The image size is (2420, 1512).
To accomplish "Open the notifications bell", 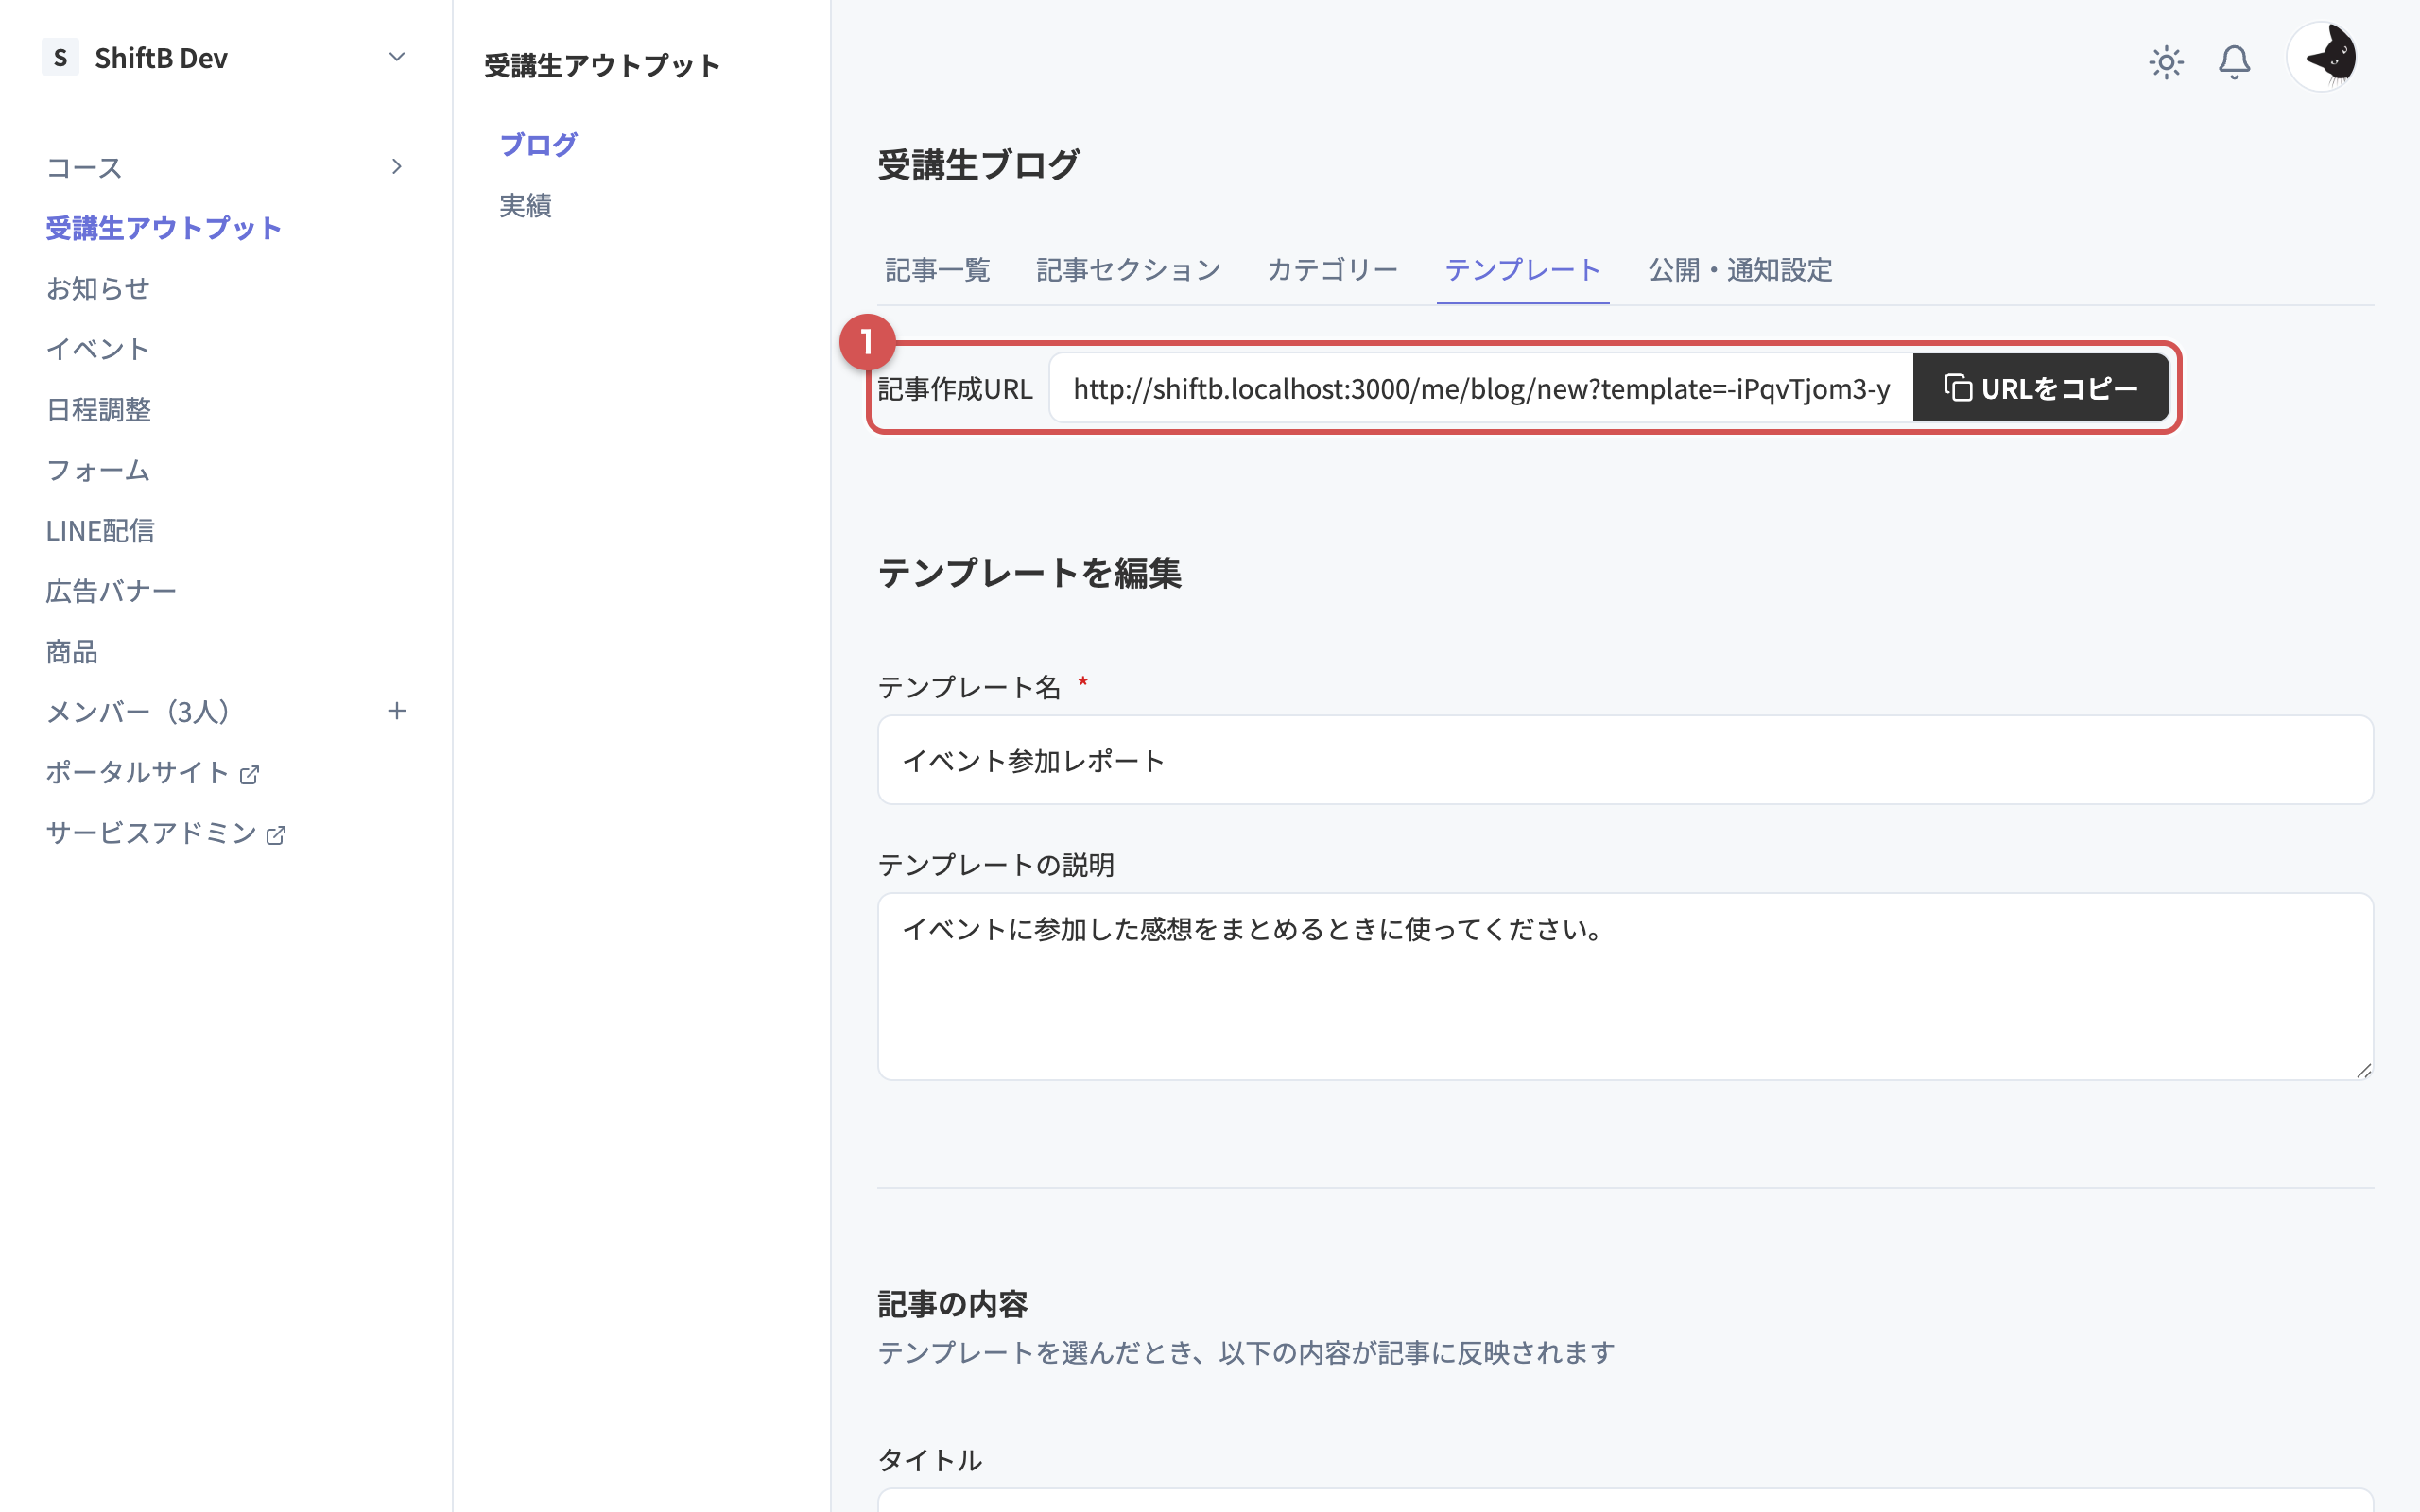I will click(2234, 62).
